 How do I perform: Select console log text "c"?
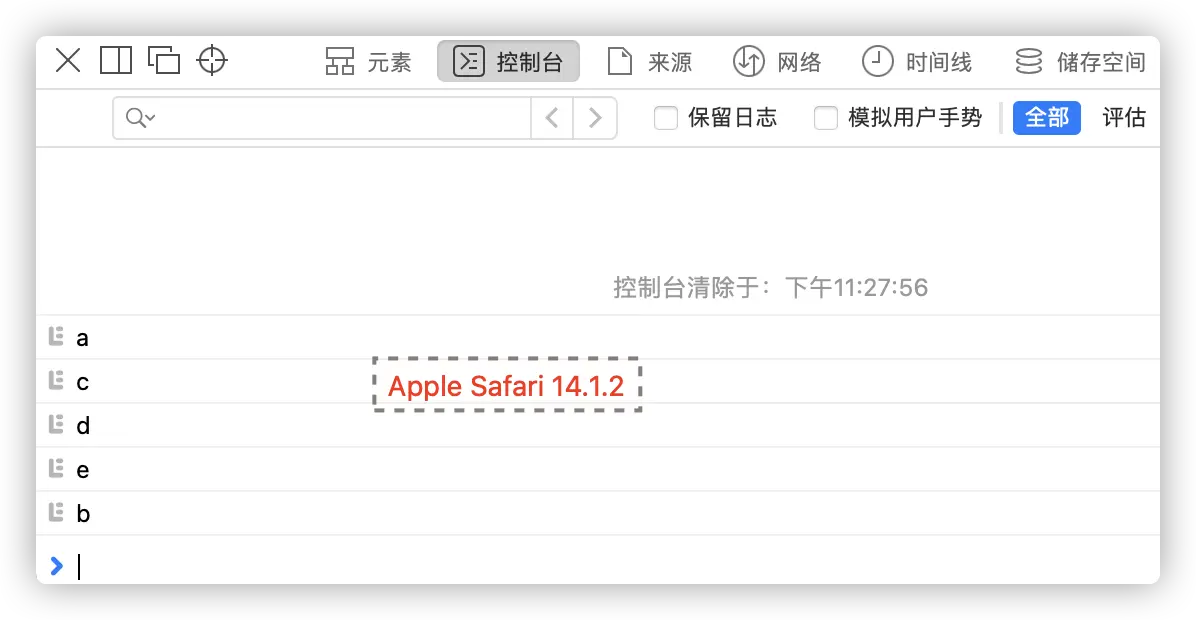pos(82,383)
